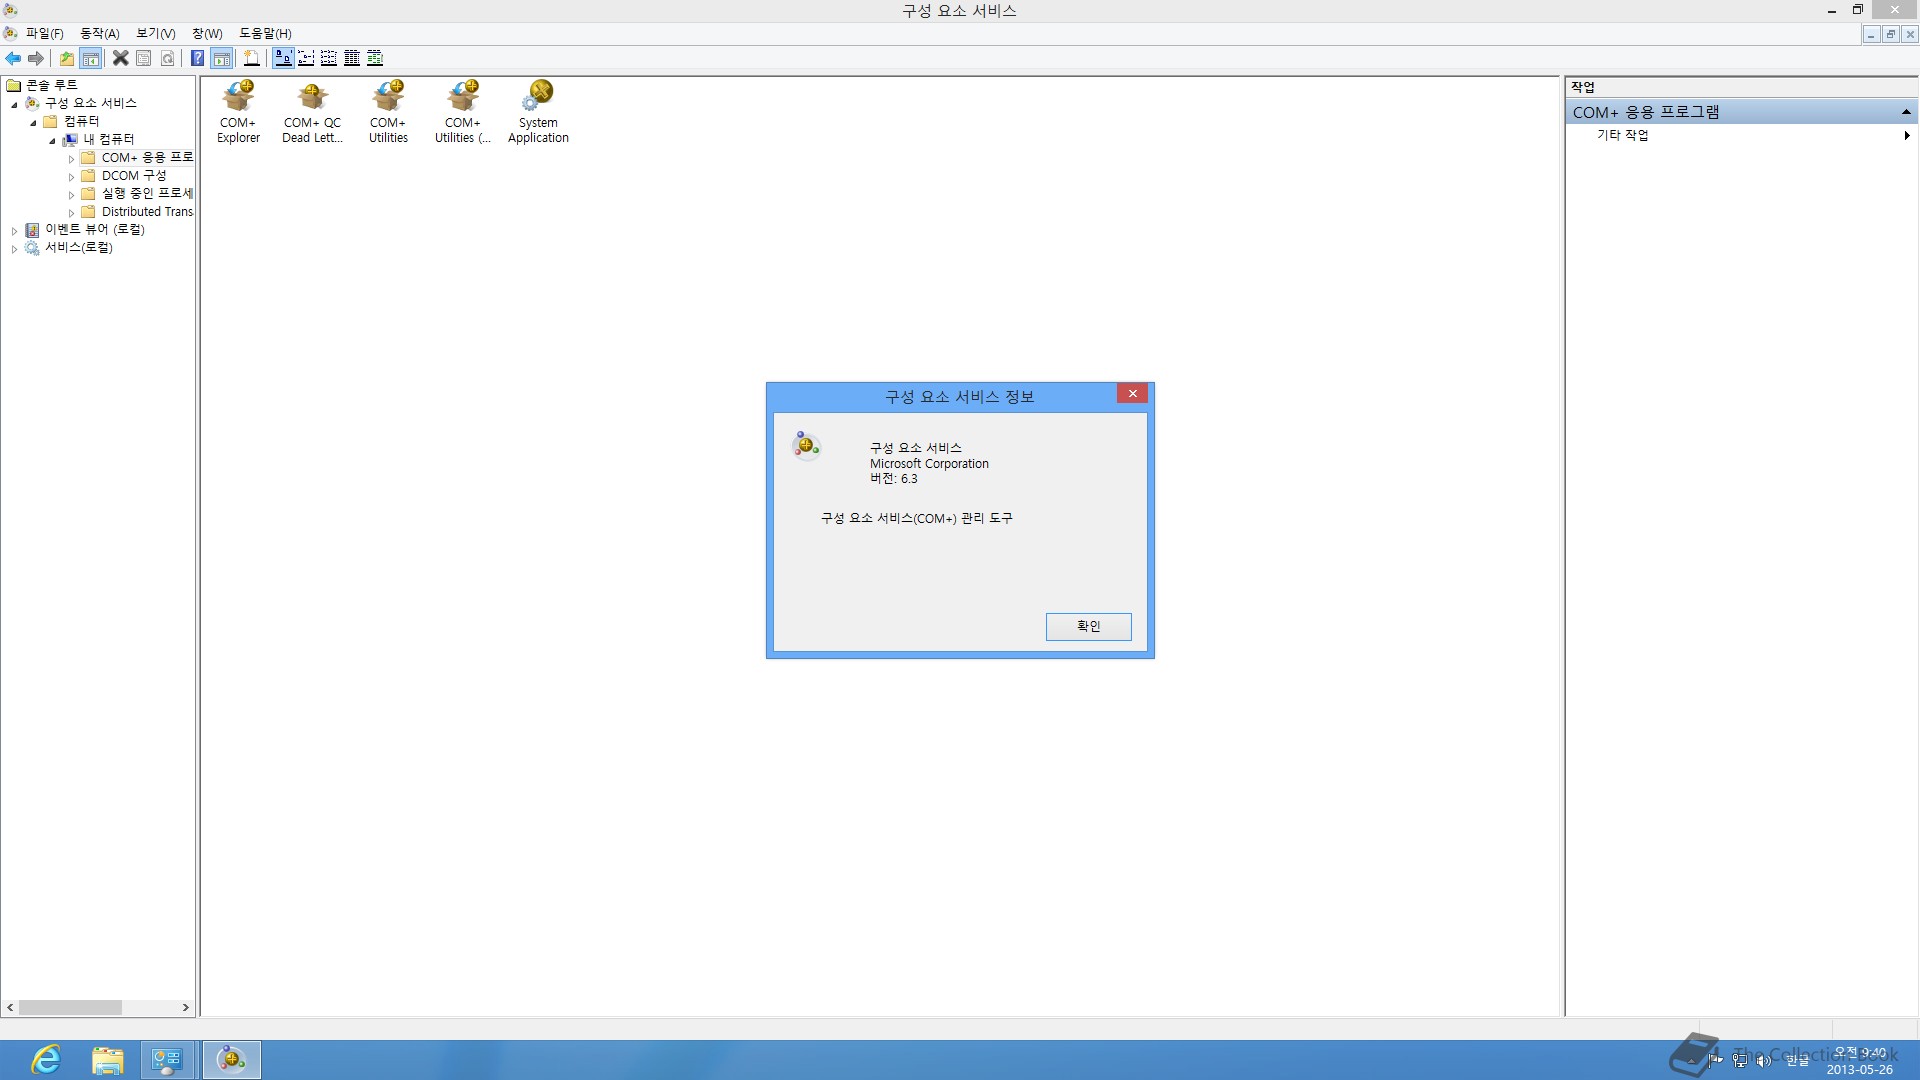Toggle the console tree show/hide toolbar button
The image size is (1920, 1080).
pyautogui.click(x=91, y=58)
